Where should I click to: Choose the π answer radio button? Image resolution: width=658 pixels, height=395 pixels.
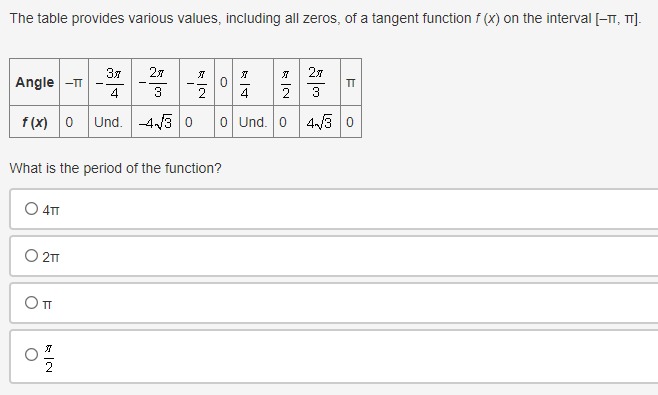31,303
